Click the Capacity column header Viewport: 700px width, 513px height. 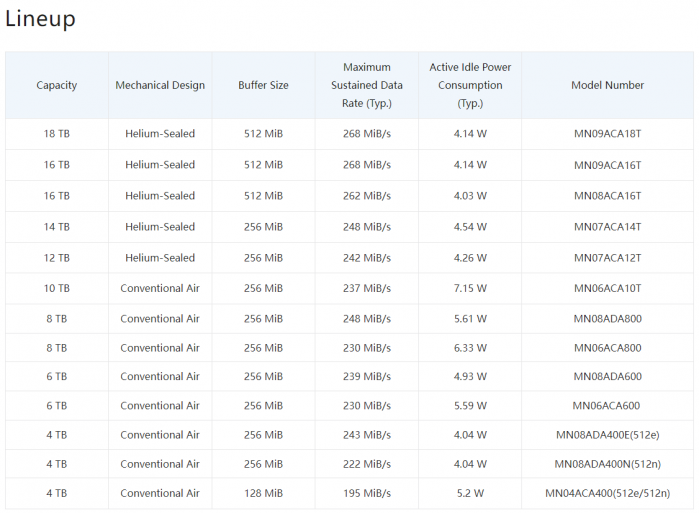57,85
